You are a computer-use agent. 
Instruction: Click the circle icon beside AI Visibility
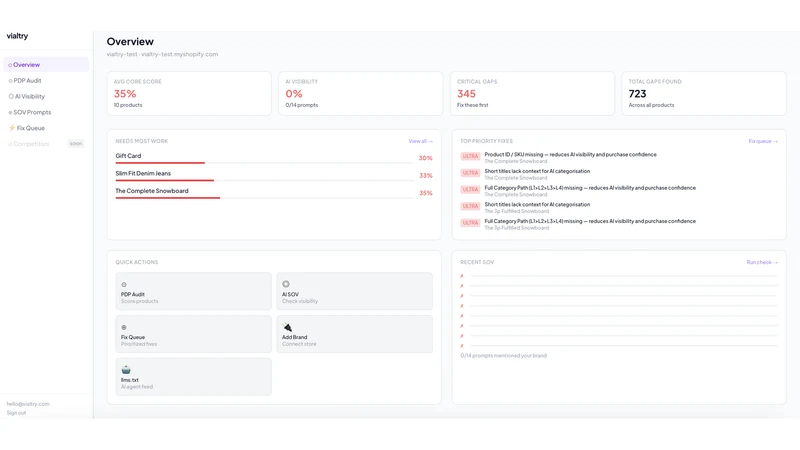click(11, 96)
